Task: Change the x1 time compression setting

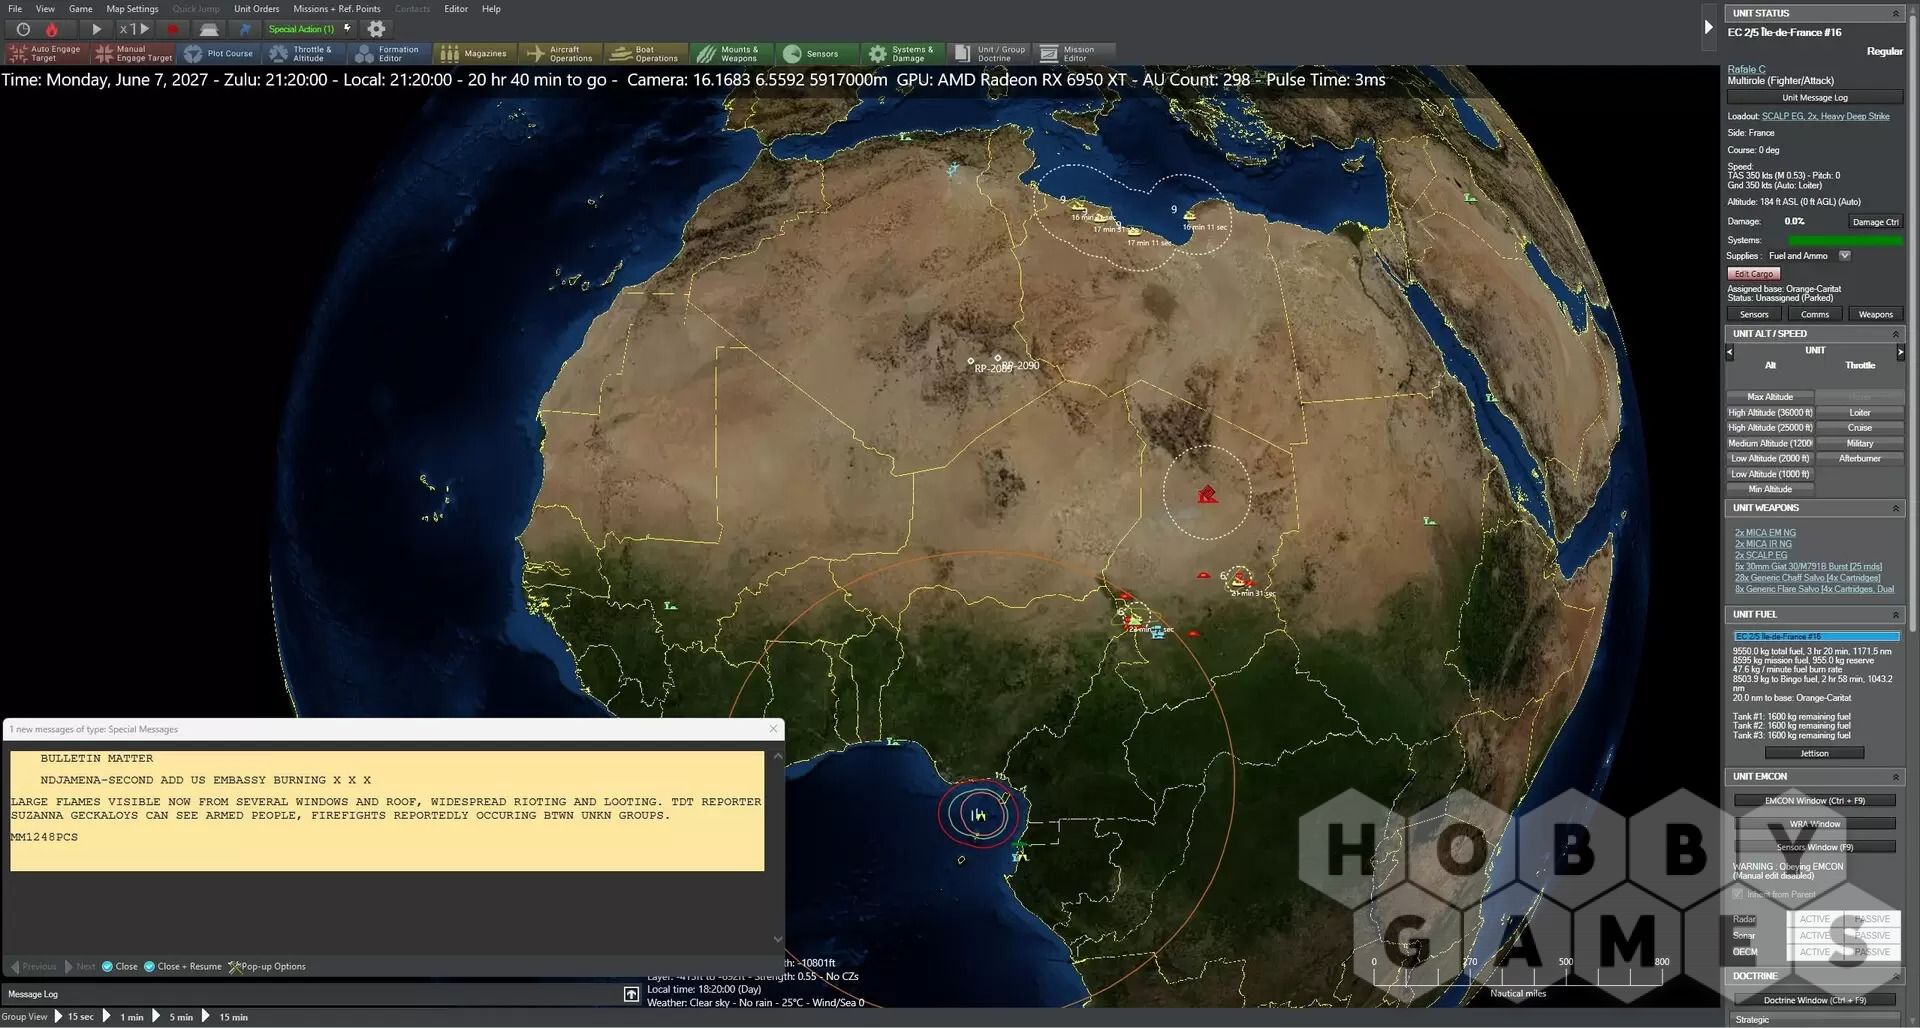Action: click(x=134, y=29)
